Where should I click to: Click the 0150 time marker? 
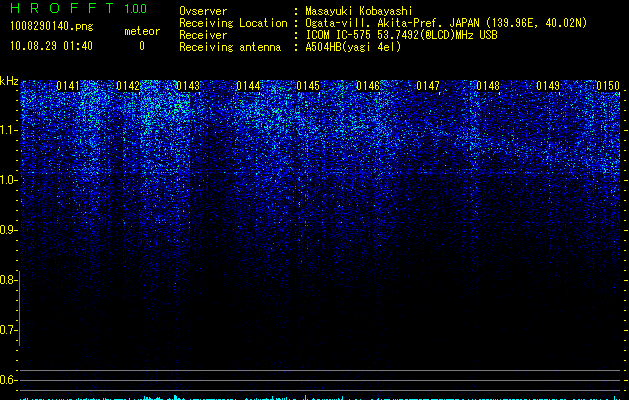(x=608, y=86)
